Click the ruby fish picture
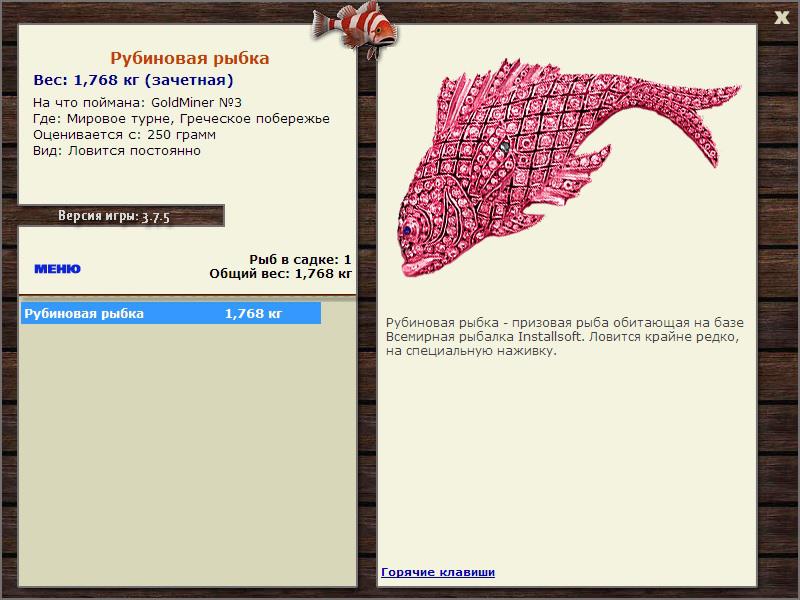Screen dimensions: 800x600 [x=567, y=168]
